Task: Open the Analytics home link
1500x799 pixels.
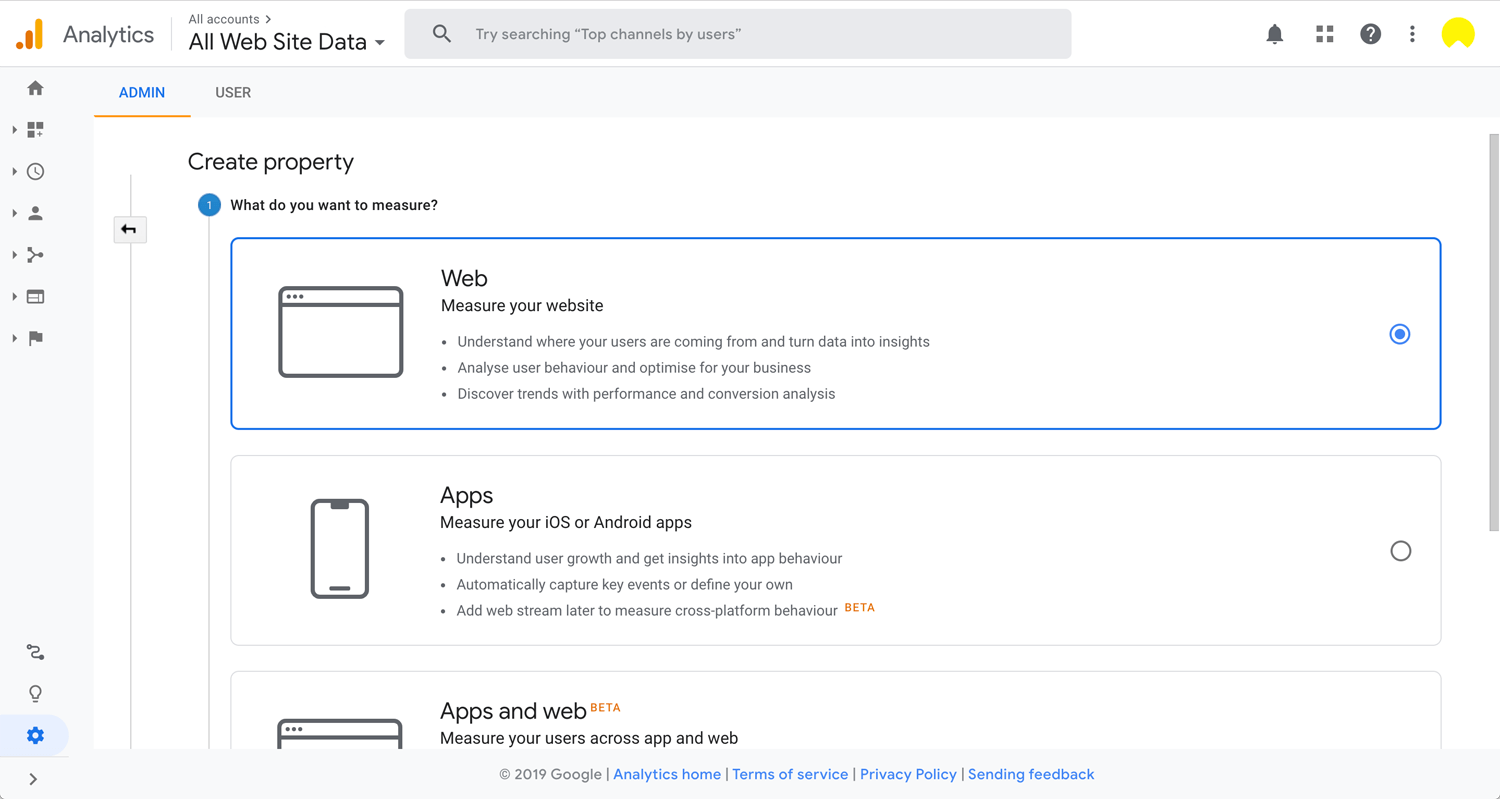Action: [667, 774]
